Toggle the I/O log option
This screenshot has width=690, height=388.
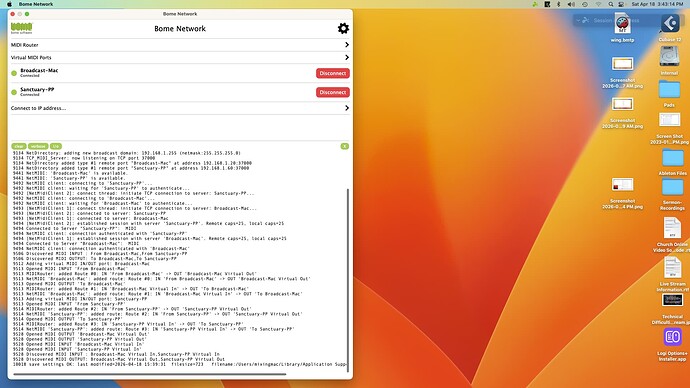click(56, 146)
